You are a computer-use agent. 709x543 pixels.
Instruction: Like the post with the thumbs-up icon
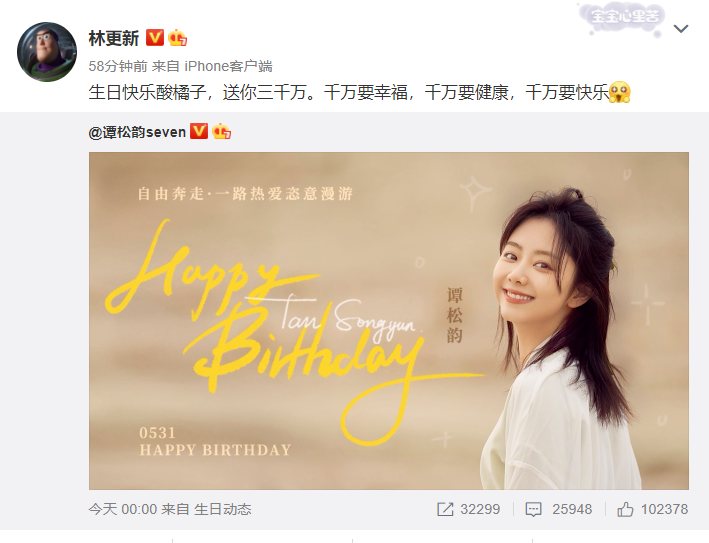[625, 510]
